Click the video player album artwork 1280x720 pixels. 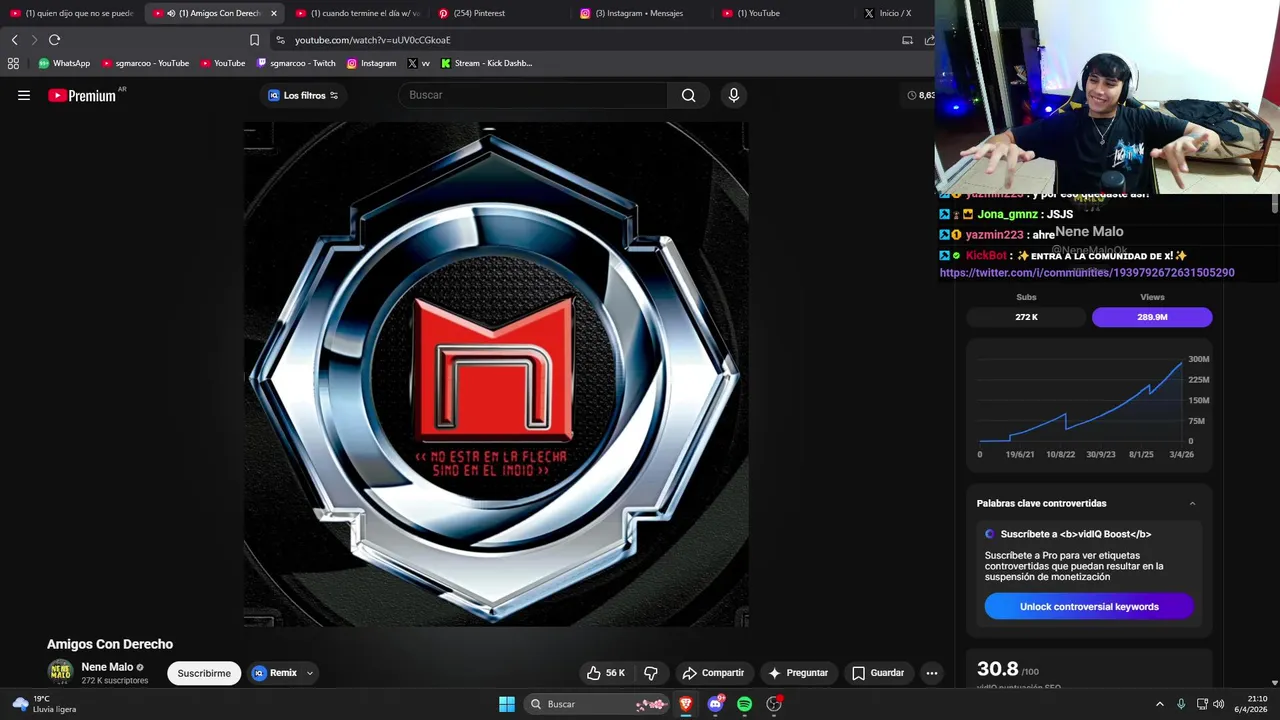click(x=496, y=374)
